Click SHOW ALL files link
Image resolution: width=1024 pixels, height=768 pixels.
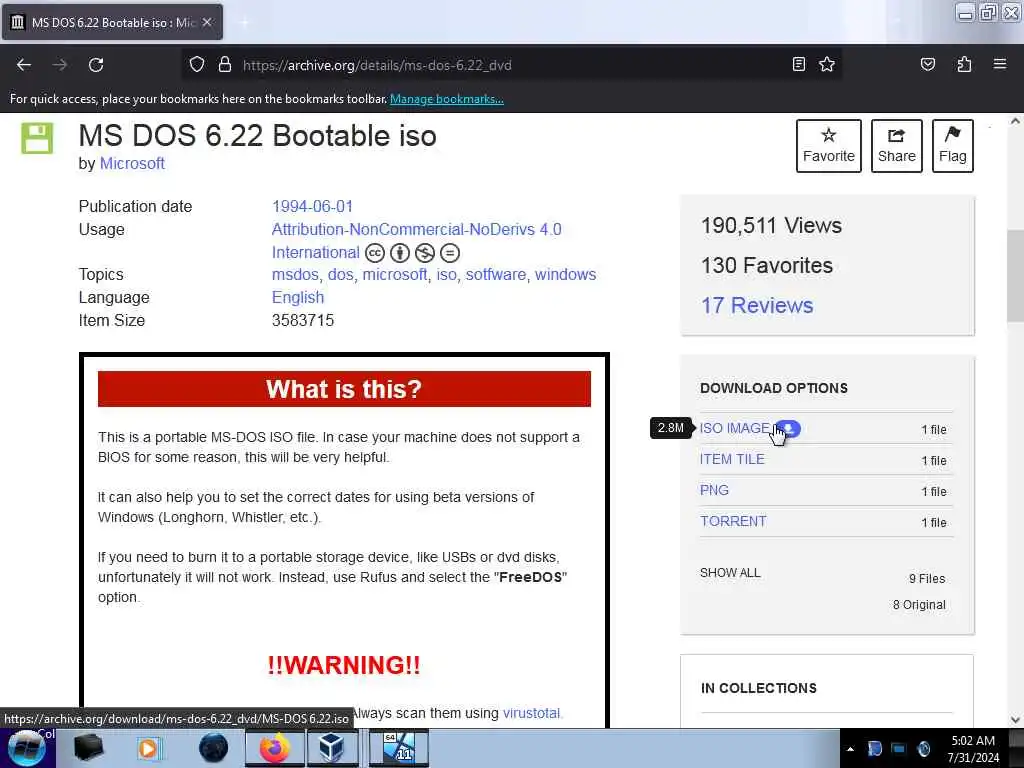coord(730,573)
